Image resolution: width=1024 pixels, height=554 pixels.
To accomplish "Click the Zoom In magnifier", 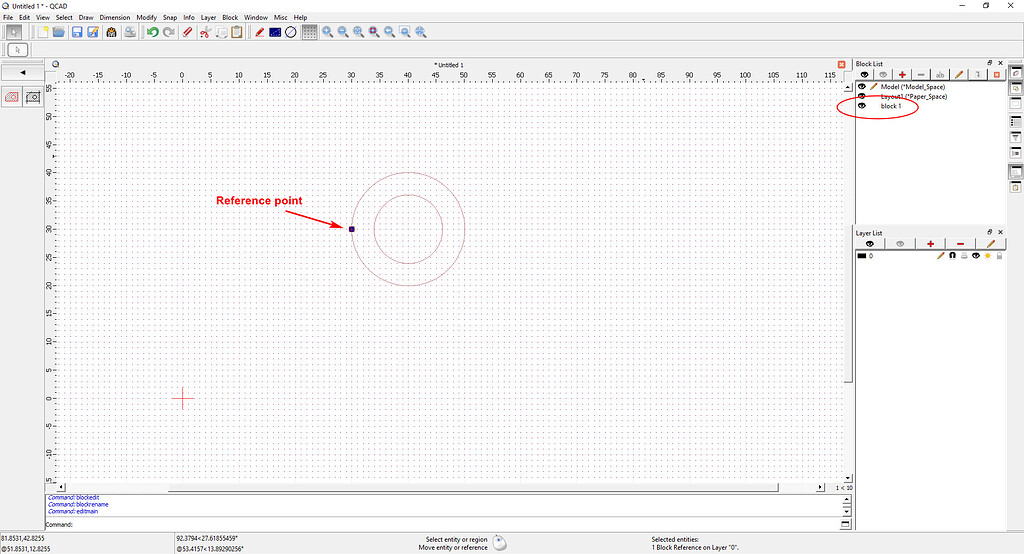I will tap(327, 32).
